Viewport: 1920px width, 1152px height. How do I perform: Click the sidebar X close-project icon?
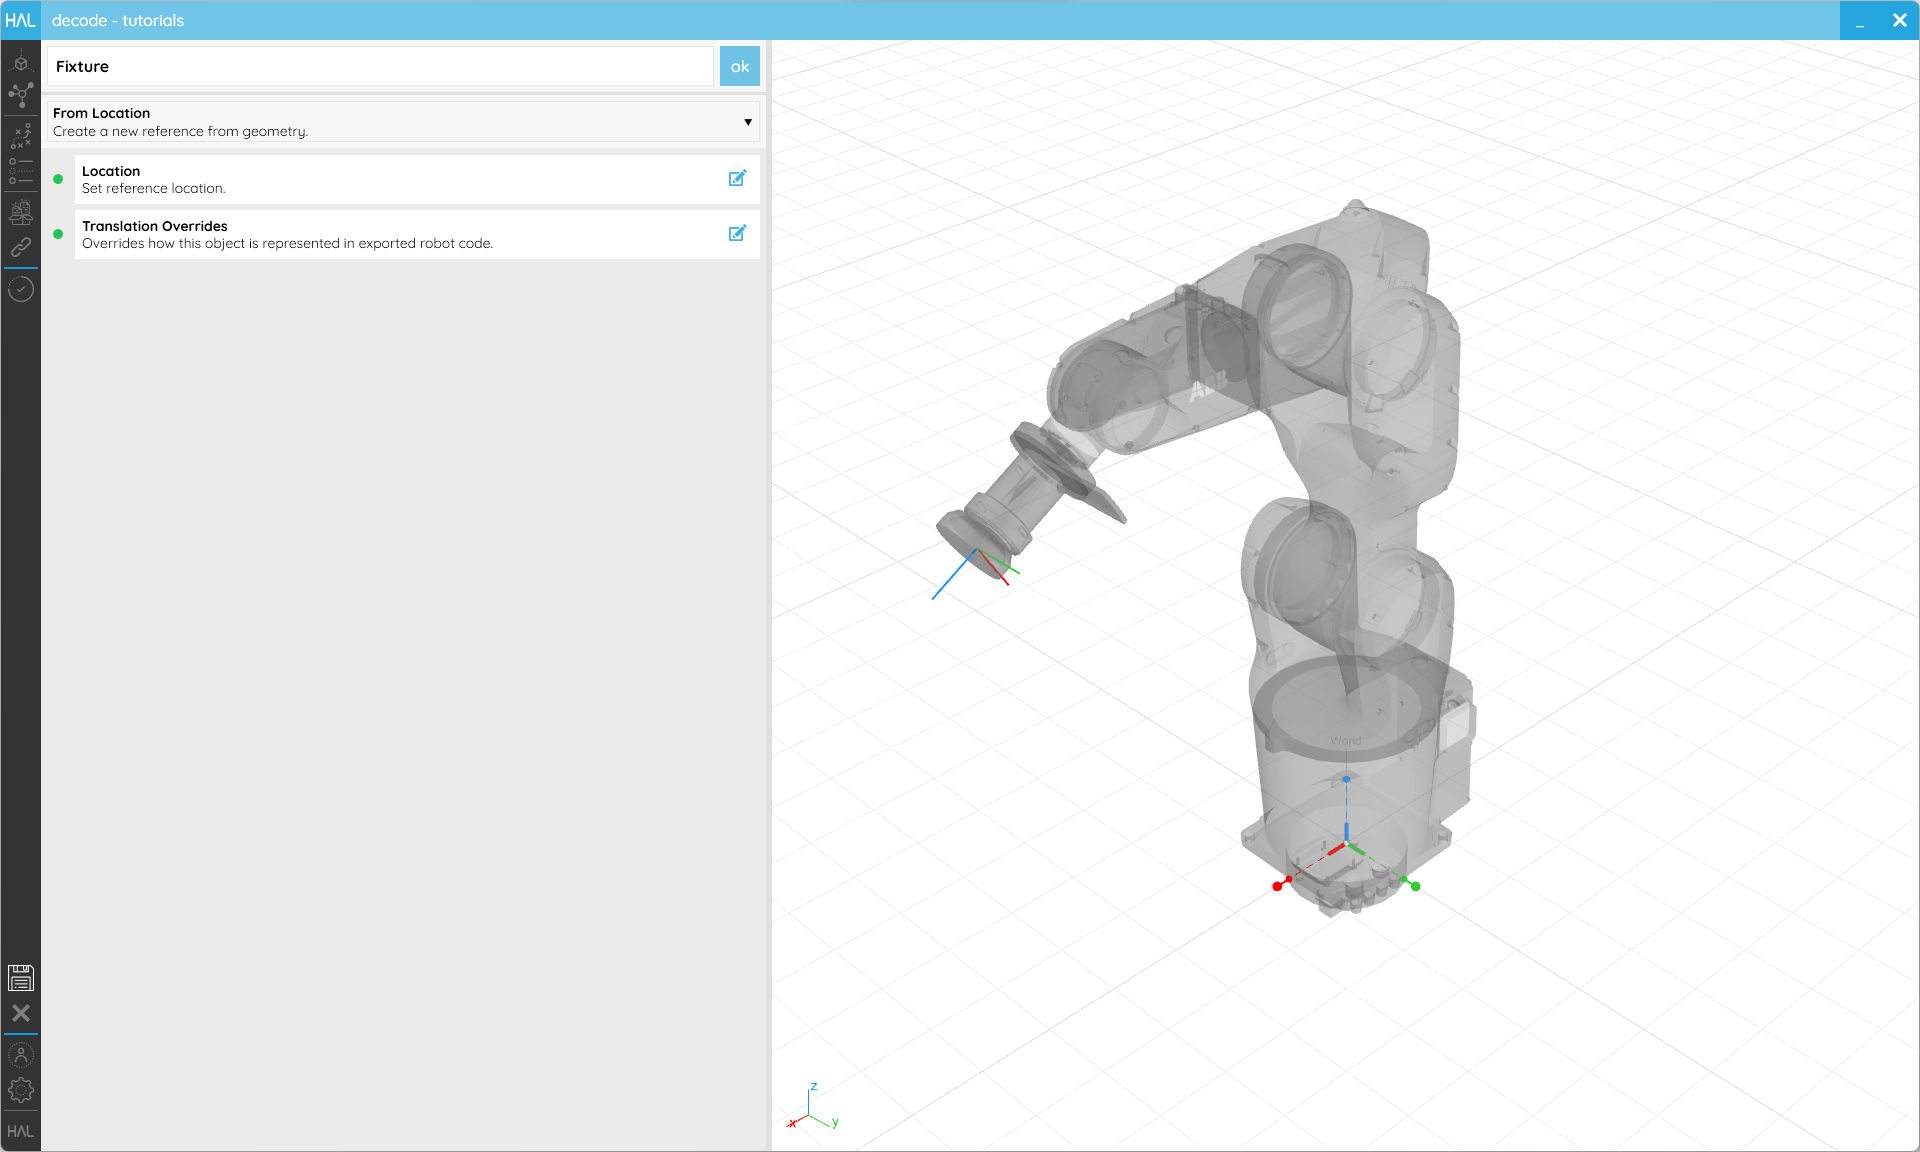point(21,1013)
